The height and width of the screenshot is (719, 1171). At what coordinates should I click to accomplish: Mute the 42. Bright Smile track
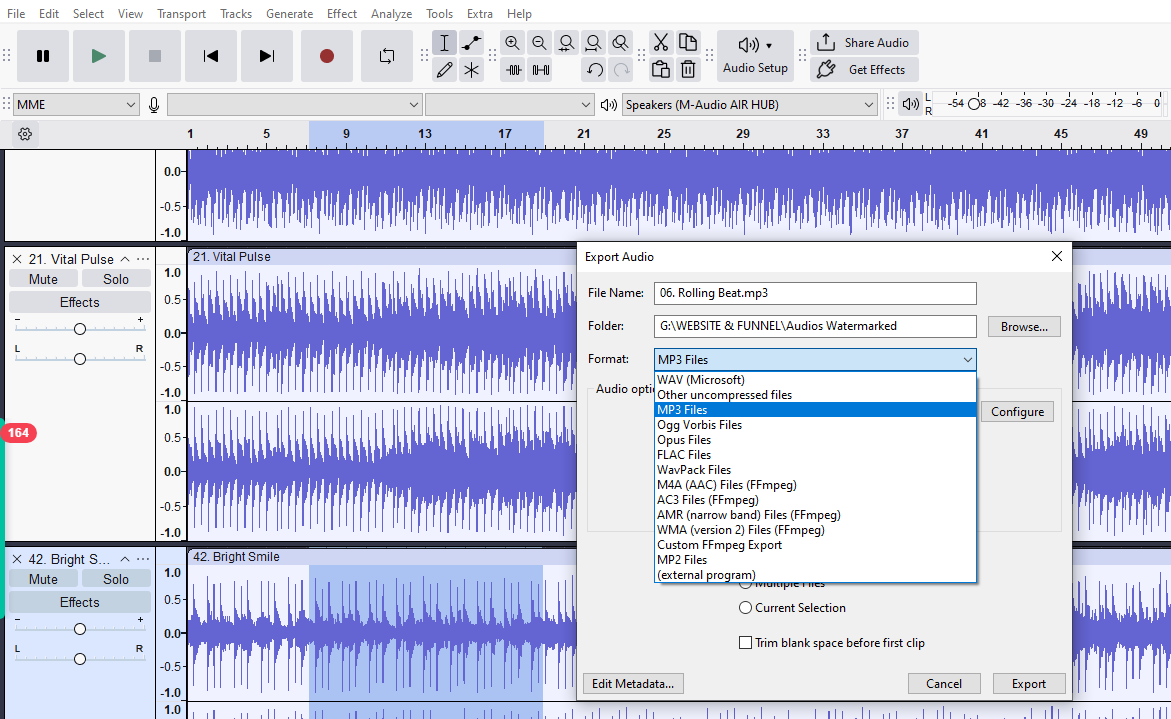(43, 579)
